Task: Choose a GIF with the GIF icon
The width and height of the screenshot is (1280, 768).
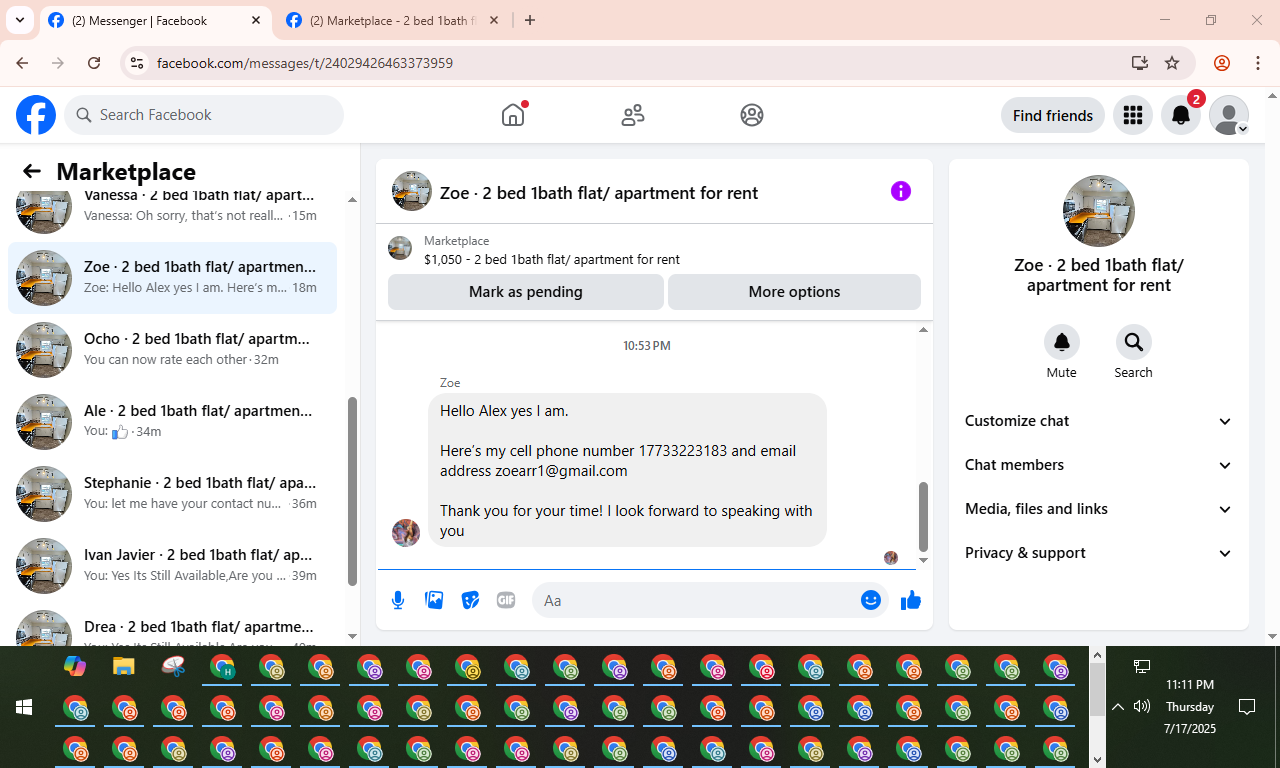Action: (506, 600)
